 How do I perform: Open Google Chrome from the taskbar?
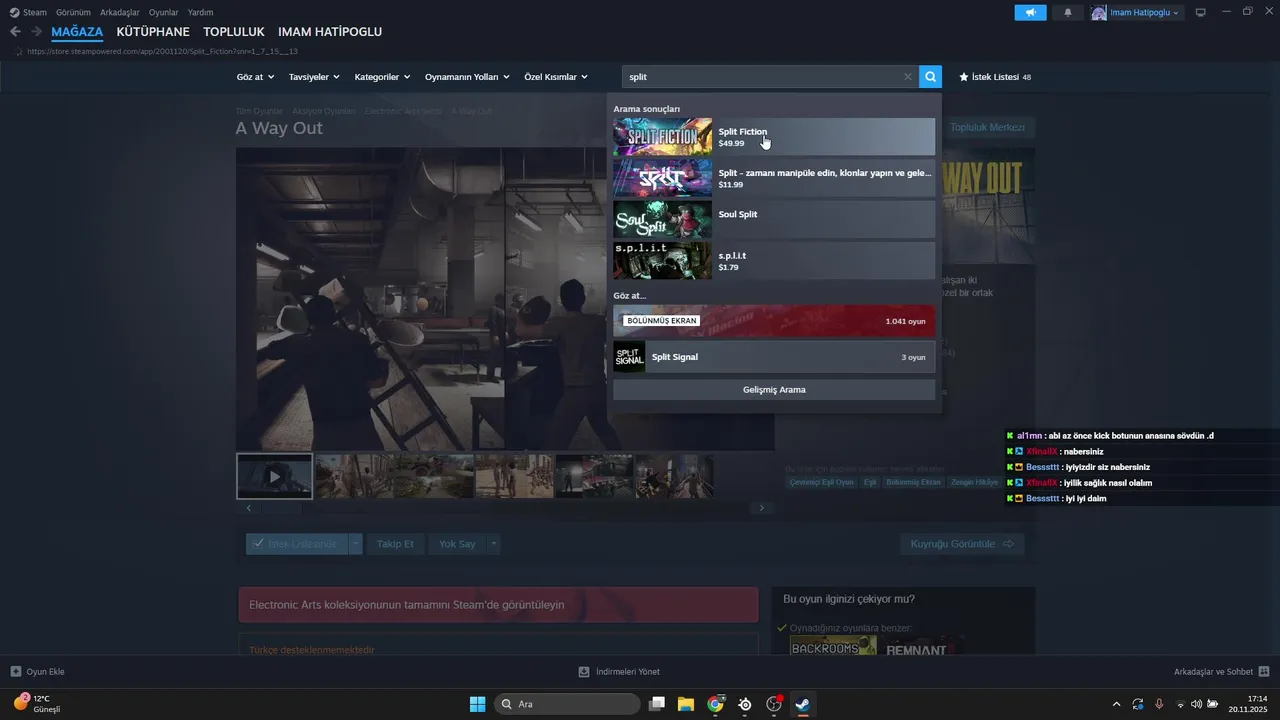[x=715, y=704]
